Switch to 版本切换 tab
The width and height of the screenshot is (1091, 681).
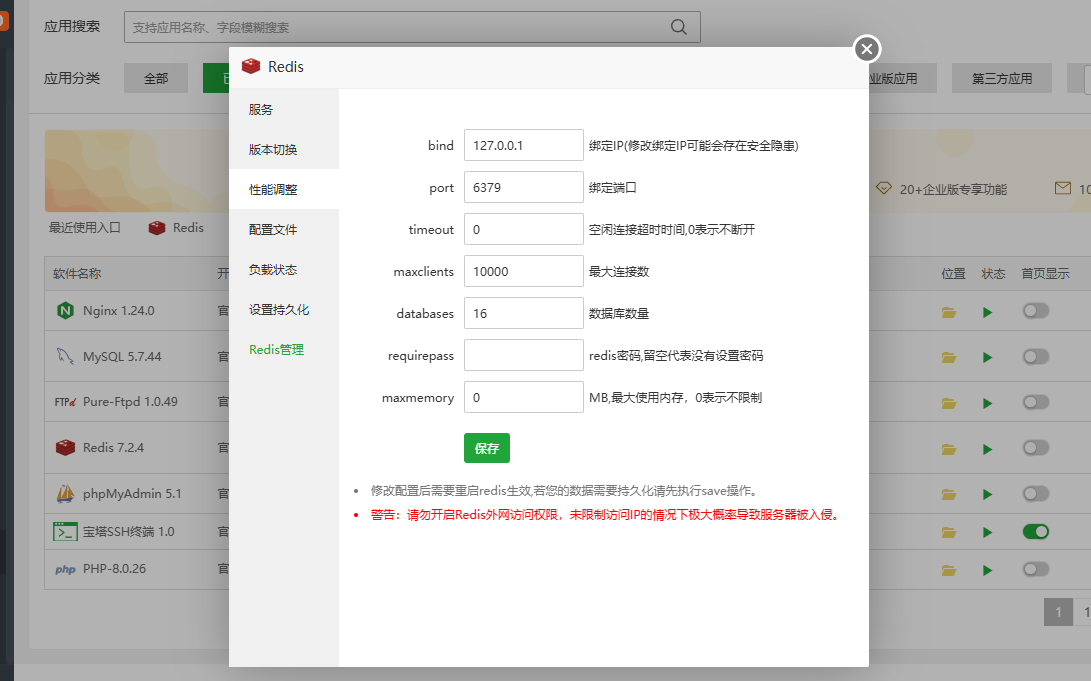[x=284, y=149]
